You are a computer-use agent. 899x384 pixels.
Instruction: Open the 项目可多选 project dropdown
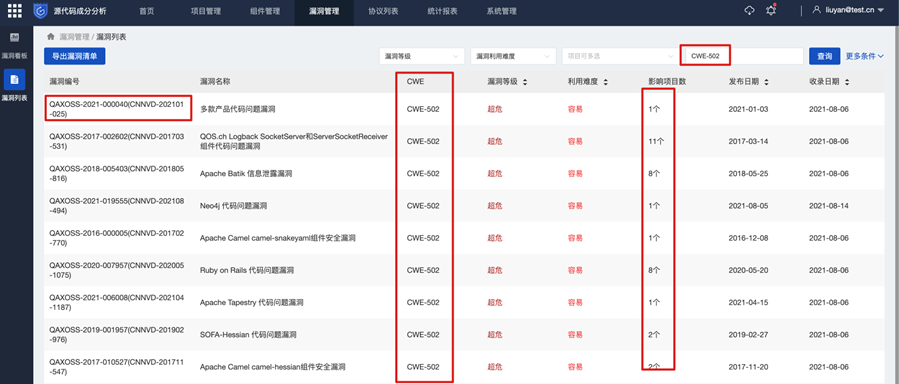click(619, 56)
